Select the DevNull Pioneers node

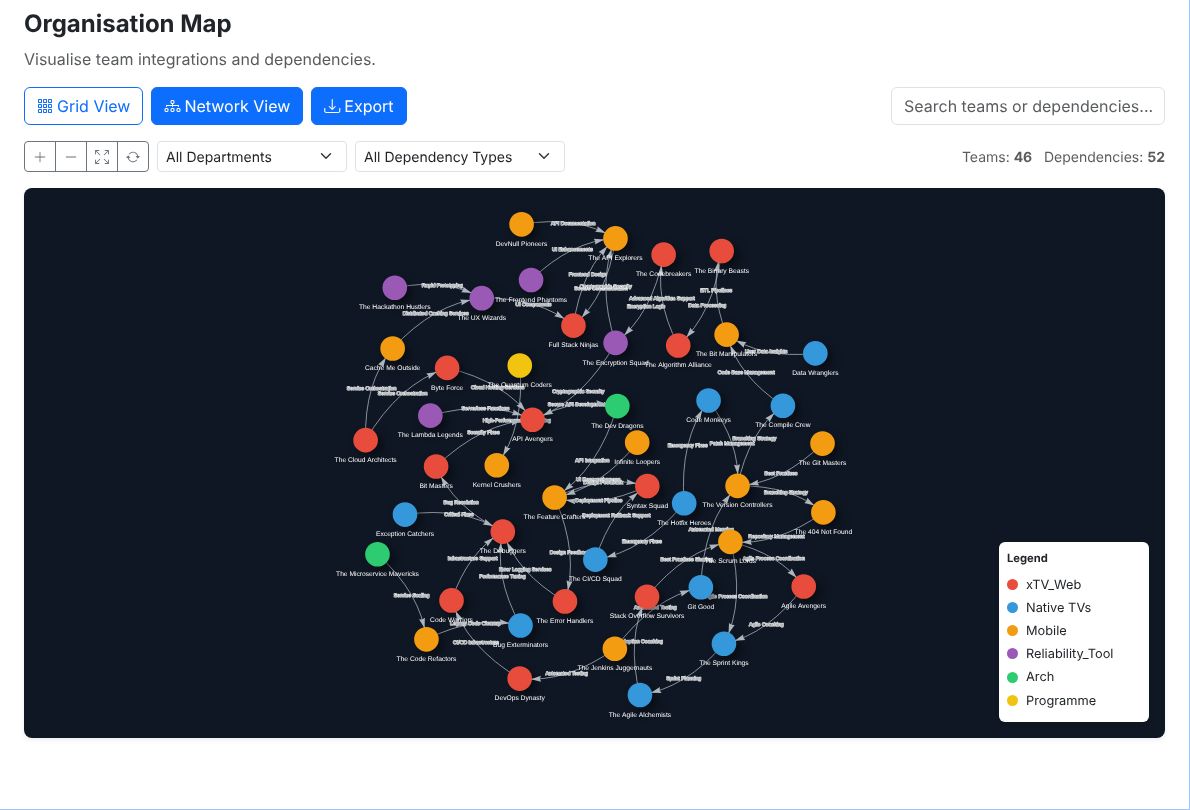coord(521,225)
